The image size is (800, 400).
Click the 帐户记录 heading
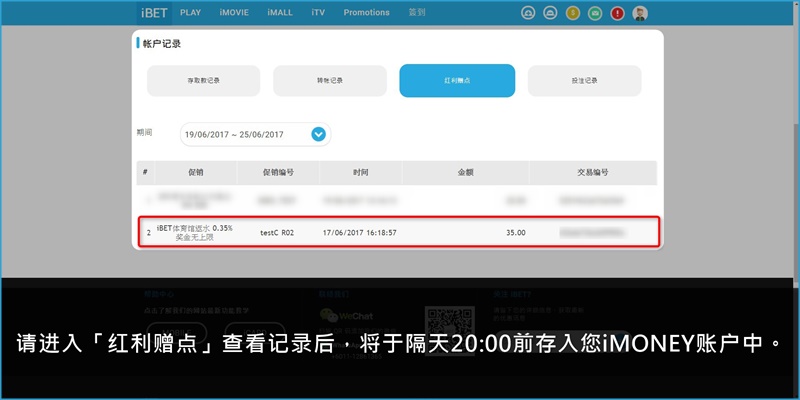coord(162,44)
